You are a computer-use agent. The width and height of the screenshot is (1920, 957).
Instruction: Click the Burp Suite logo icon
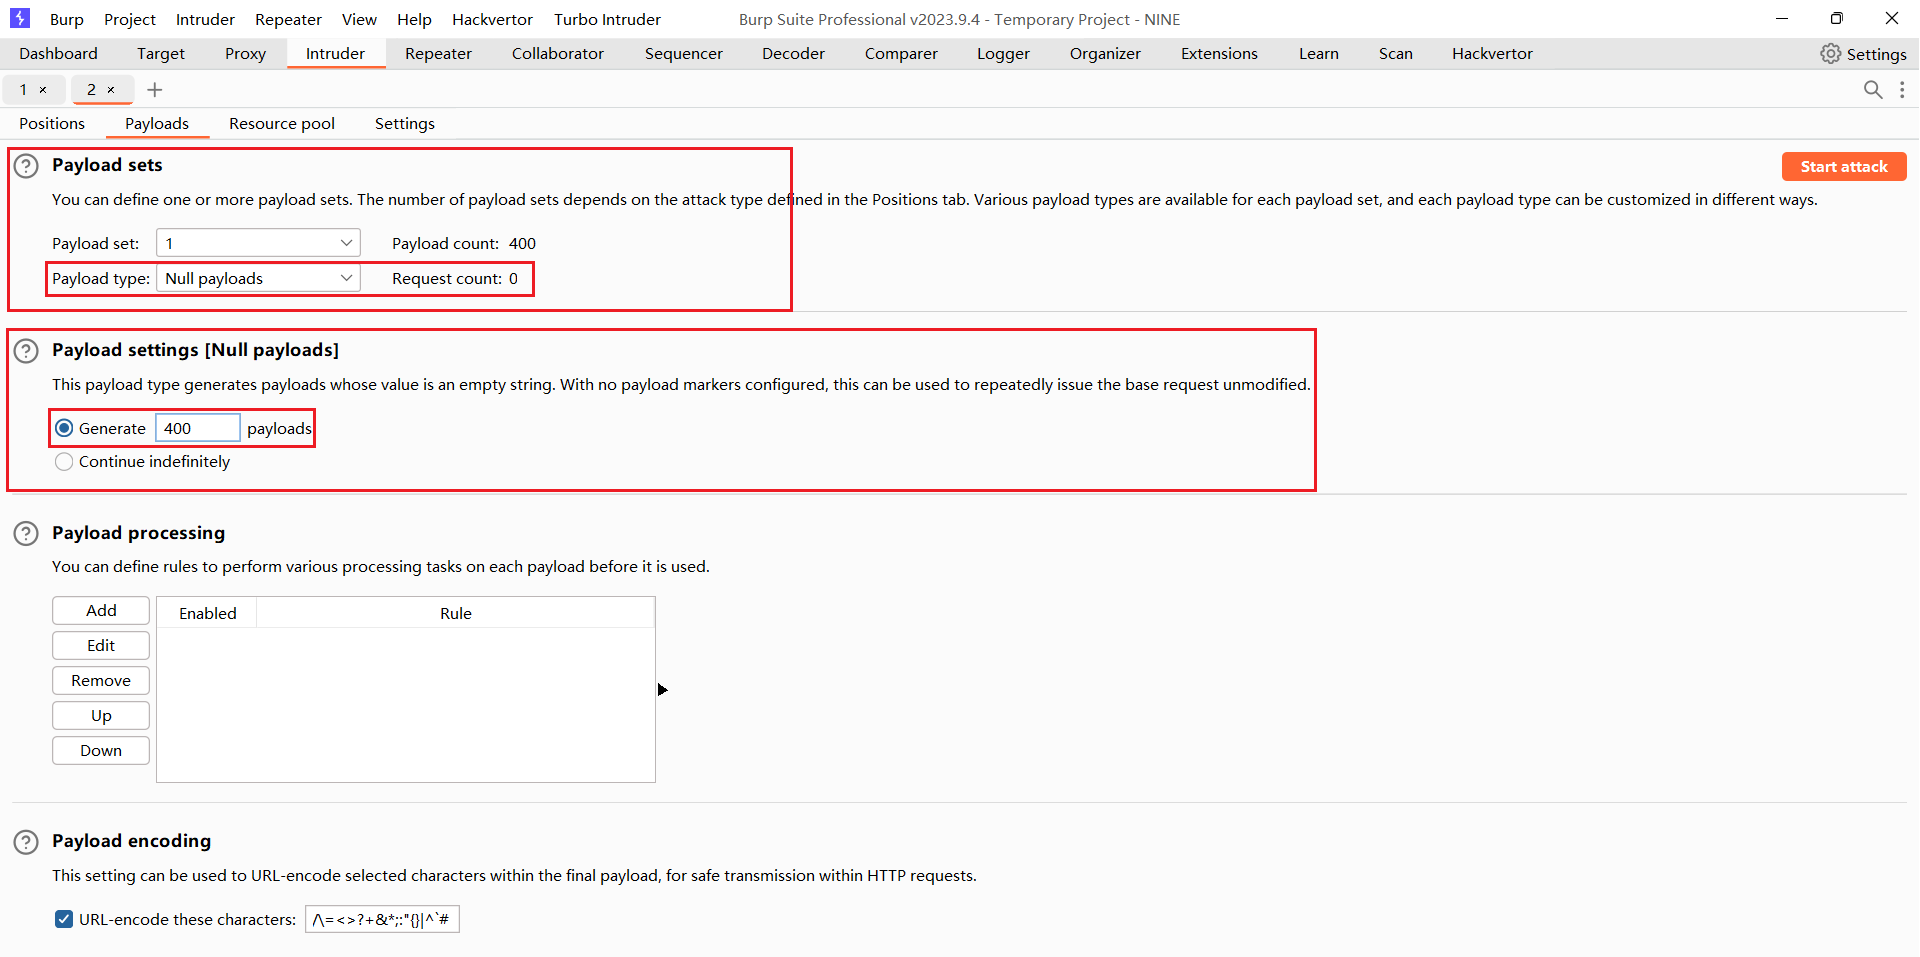20,18
